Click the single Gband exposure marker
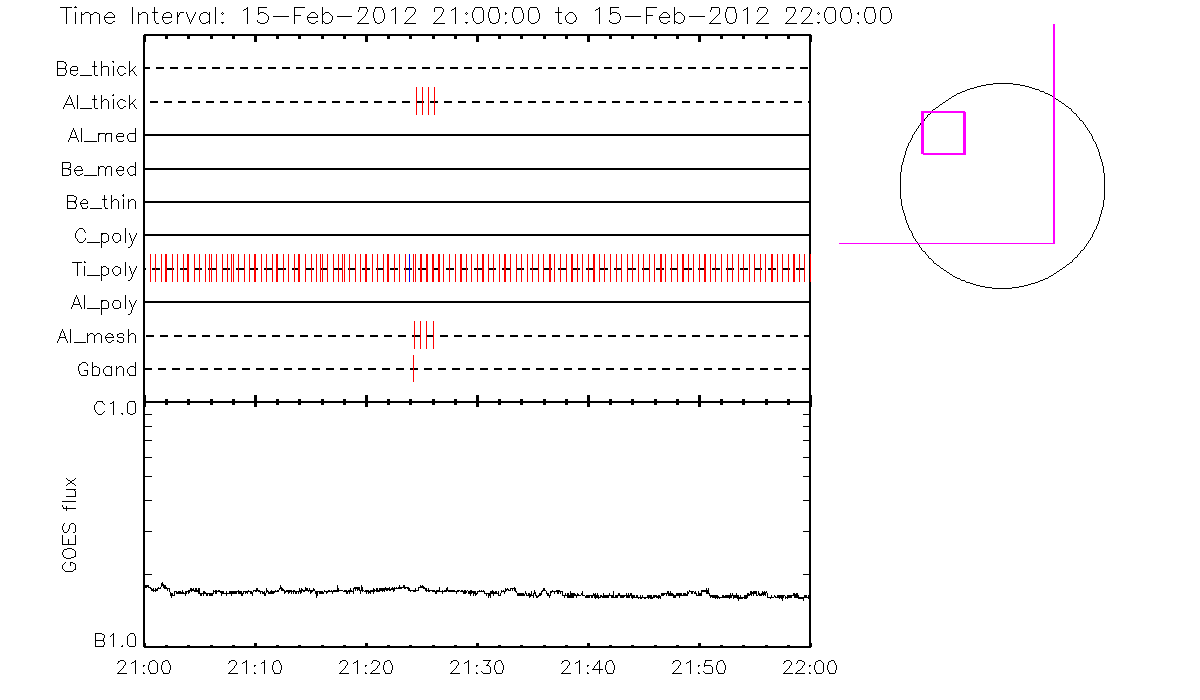This screenshot has height=700, width=1200. [x=413, y=369]
